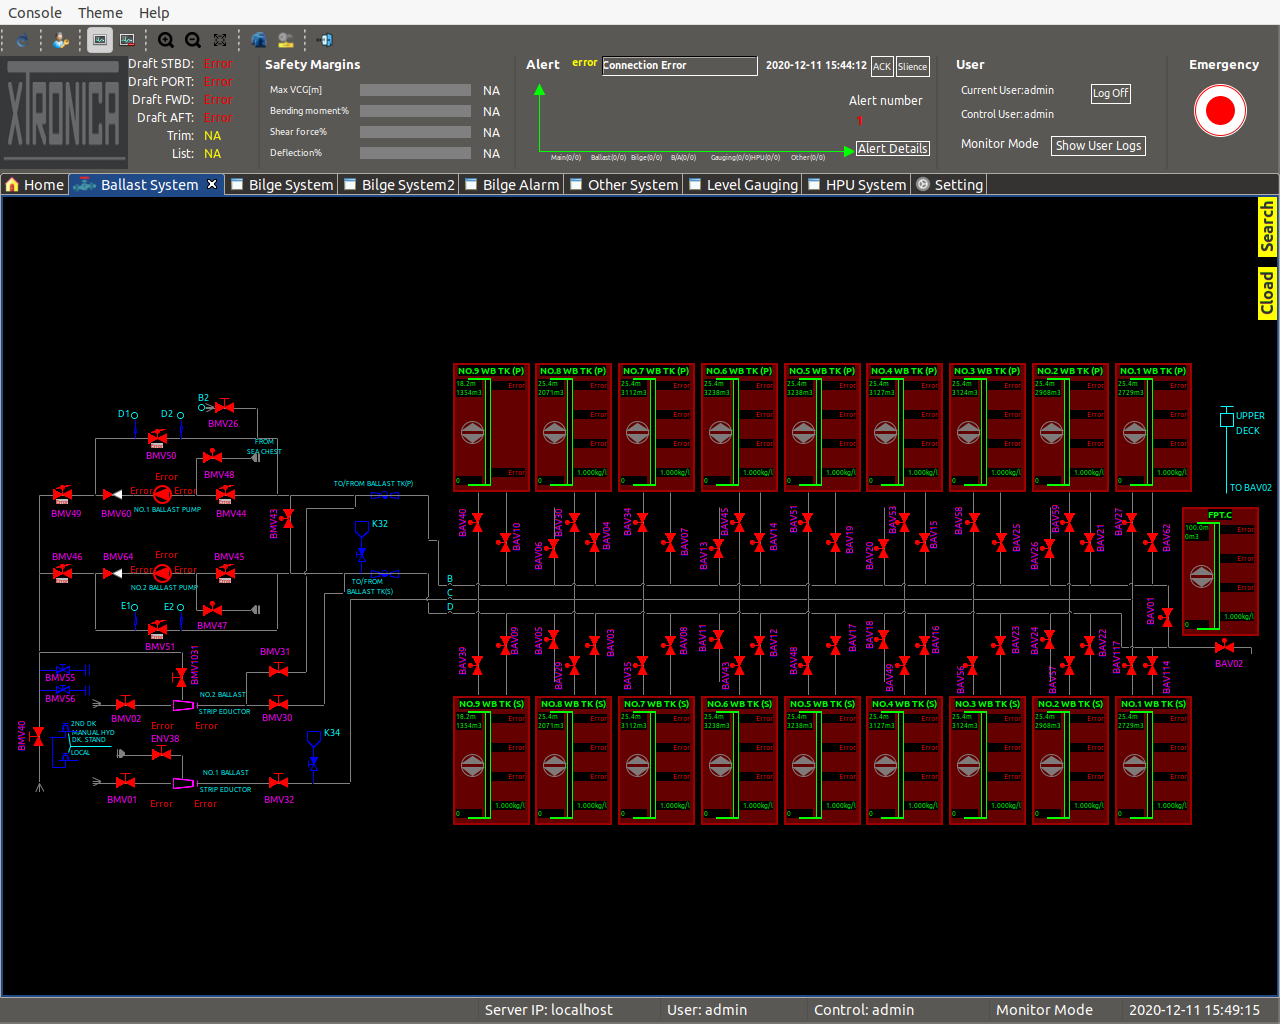Toggle the monitor icon with red bar
Image resolution: width=1280 pixels, height=1024 pixels.
point(127,40)
